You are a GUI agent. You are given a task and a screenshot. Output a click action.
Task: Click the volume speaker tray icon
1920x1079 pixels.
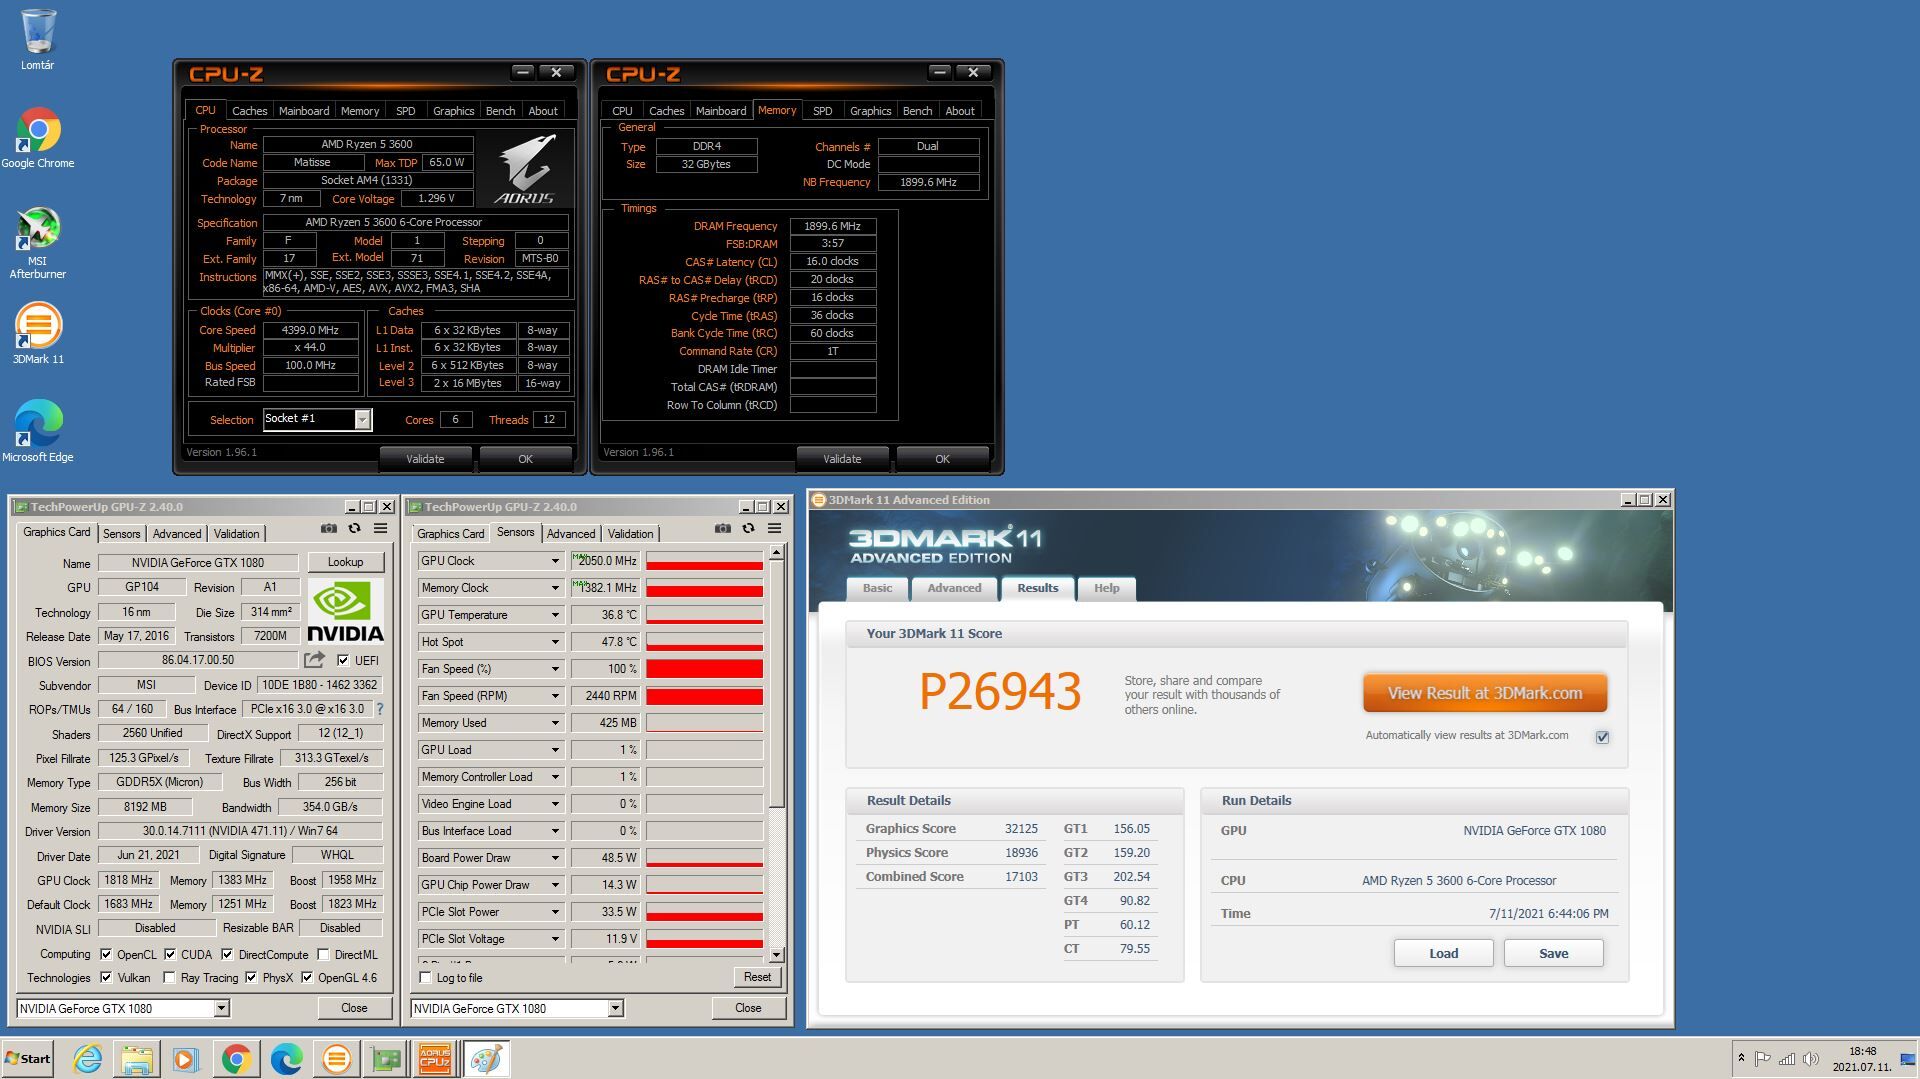pos(1811,1058)
